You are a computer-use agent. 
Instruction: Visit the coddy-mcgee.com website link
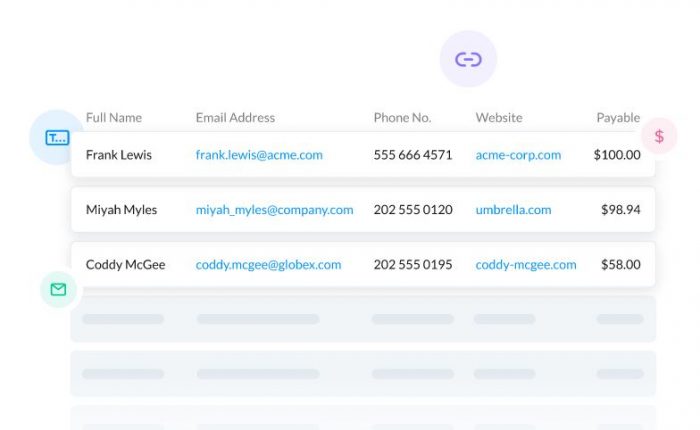click(x=525, y=265)
